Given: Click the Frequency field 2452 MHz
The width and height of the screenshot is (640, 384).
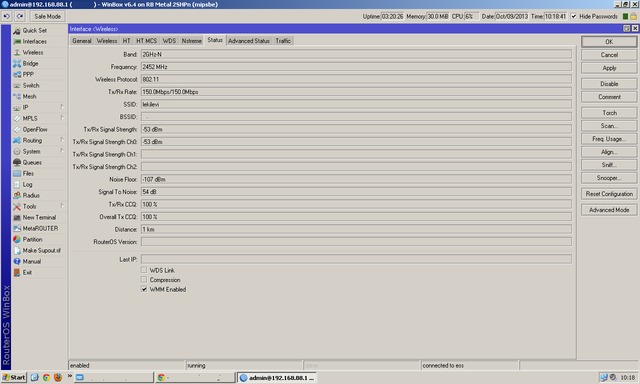Looking at the screenshot, I should pos(356,67).
